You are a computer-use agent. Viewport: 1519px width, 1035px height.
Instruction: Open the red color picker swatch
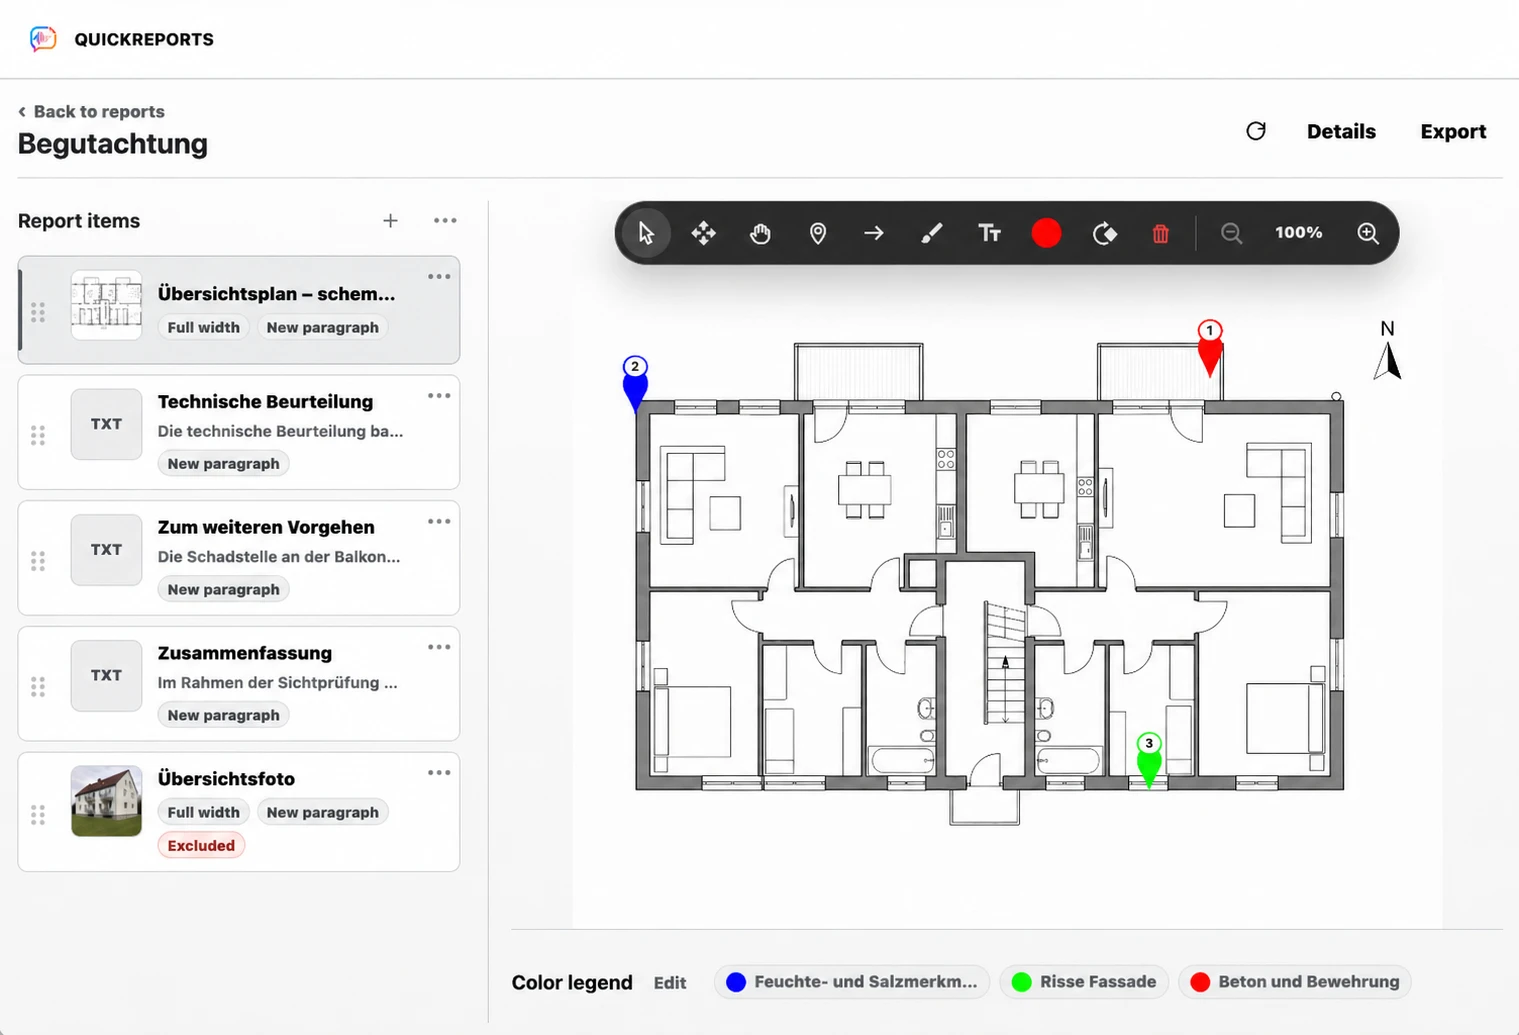[x=1046, y=233]
